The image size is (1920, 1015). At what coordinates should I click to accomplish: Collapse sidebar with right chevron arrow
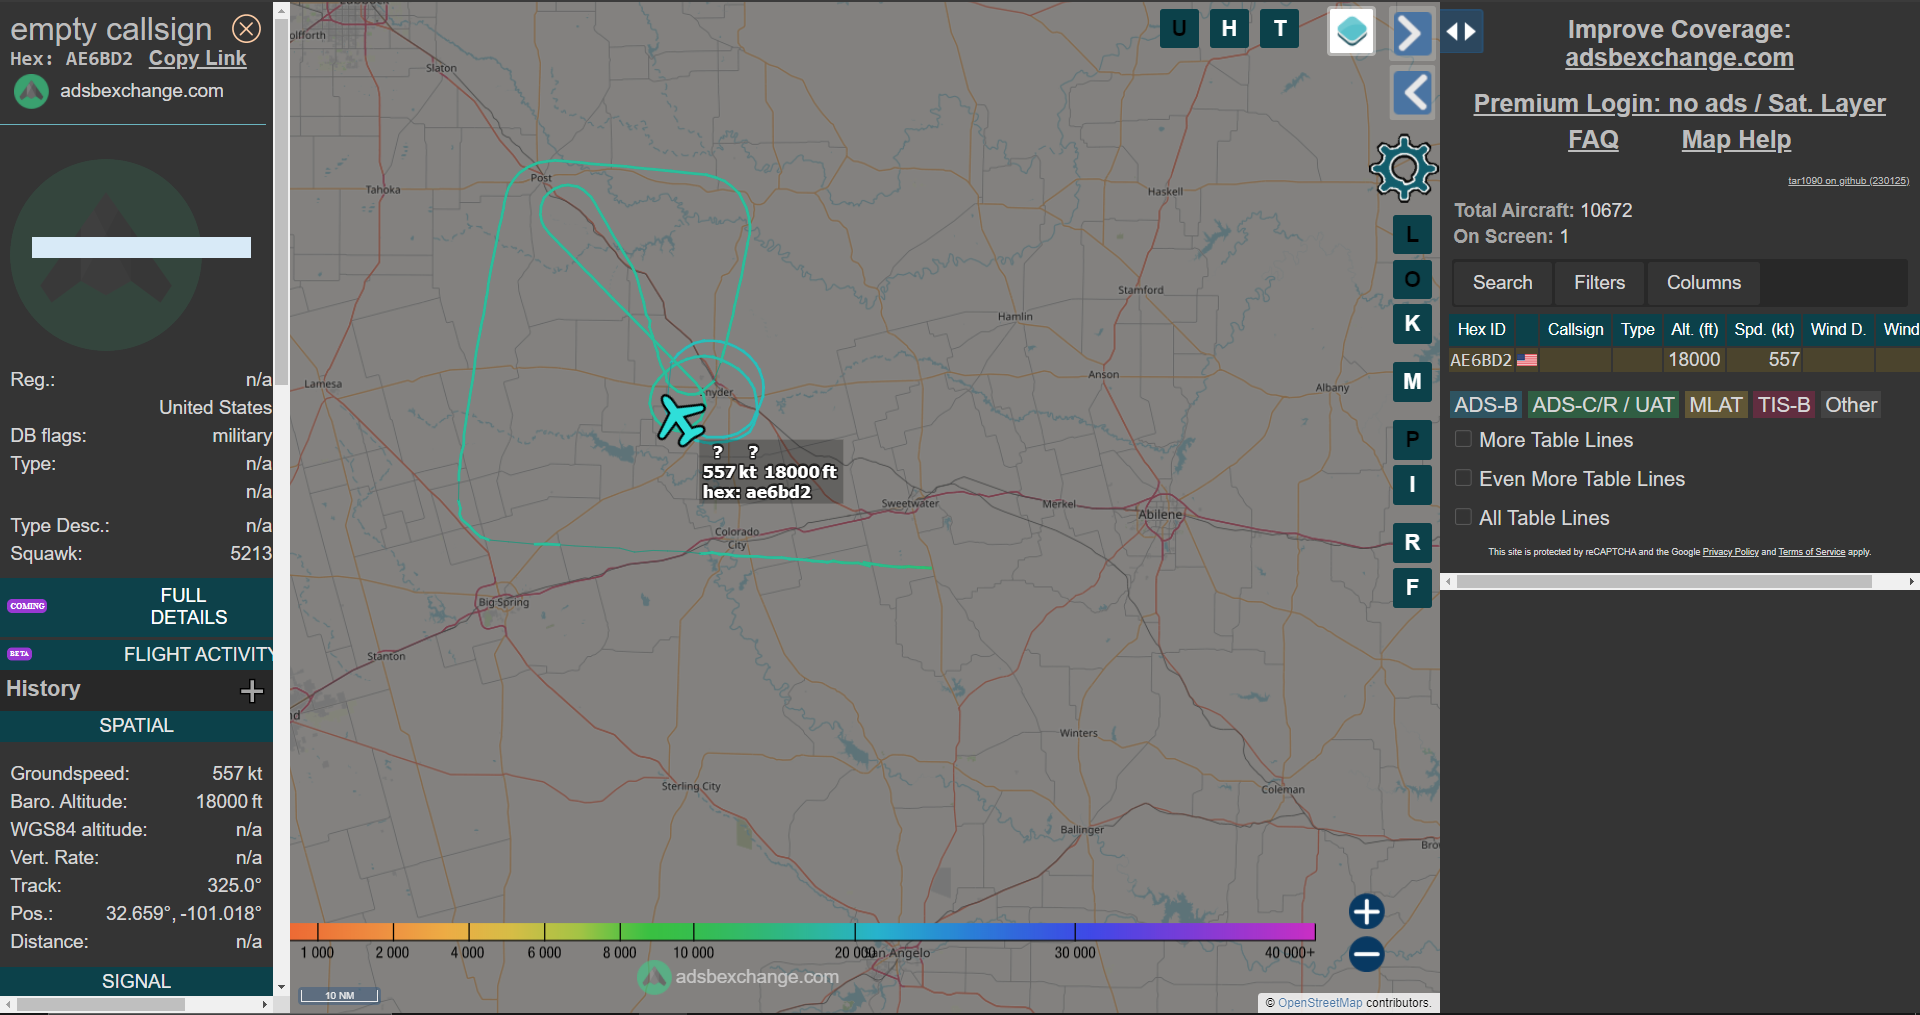(x=1410, y=34)
